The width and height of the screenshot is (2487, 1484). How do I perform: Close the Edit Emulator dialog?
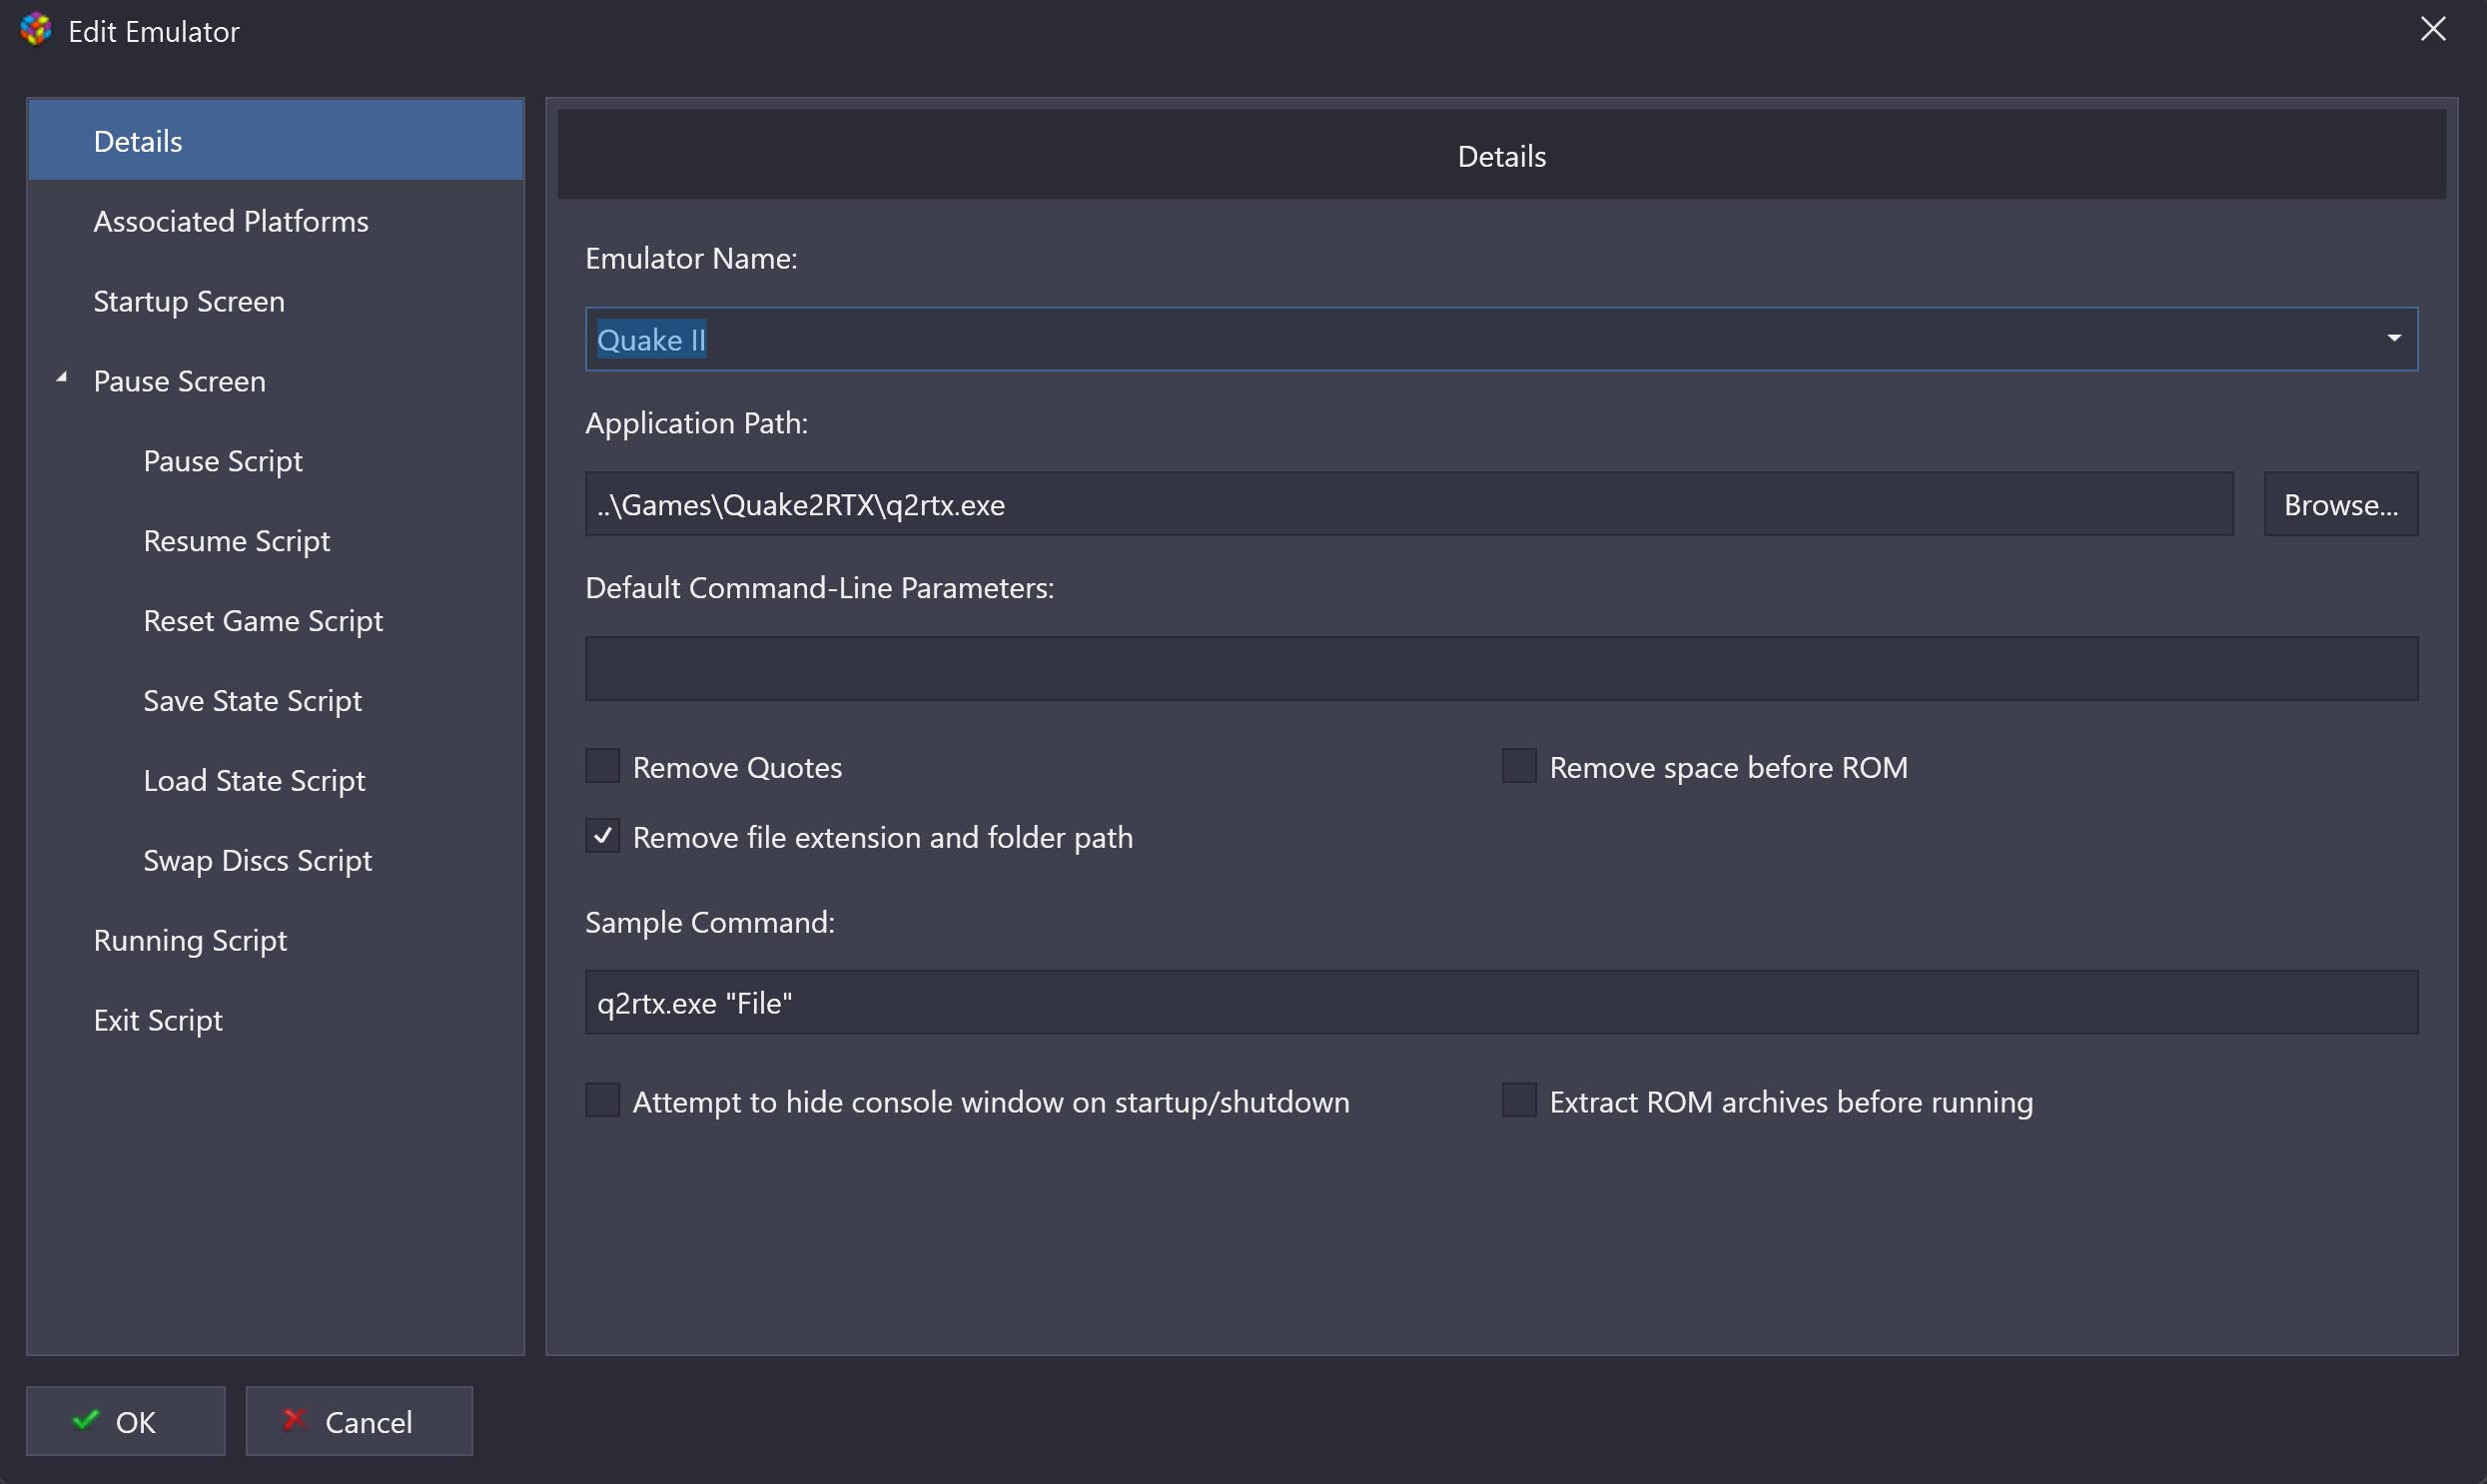(x=2433, y=29)
